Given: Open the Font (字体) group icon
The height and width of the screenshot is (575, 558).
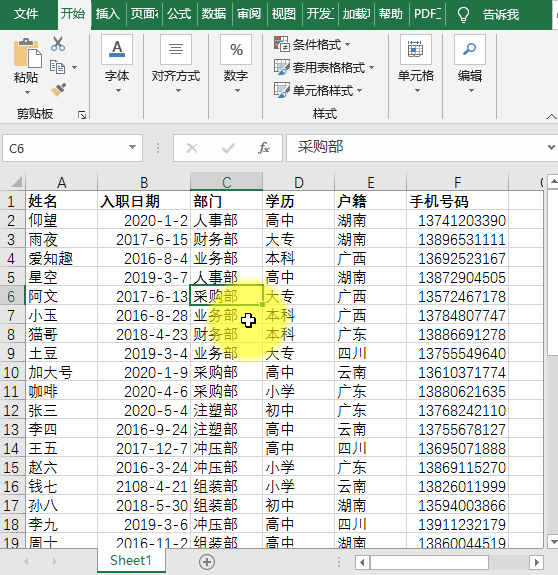Looking at the screenshot, I should [x=117, y=50].
